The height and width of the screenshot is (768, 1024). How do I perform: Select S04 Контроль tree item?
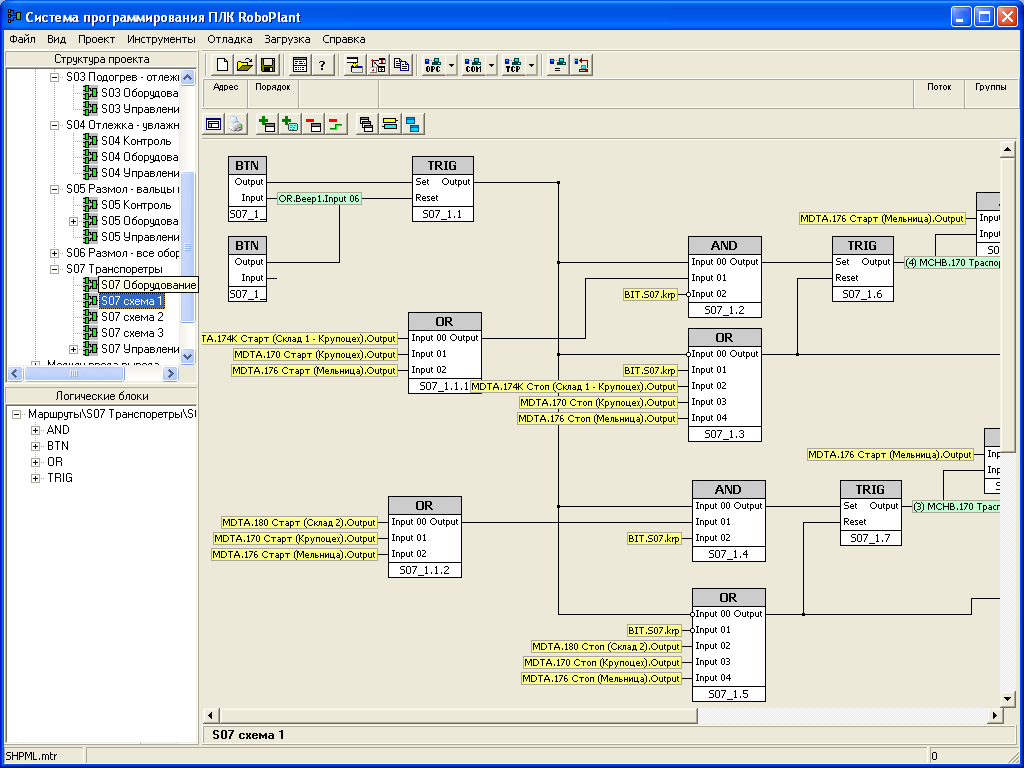136,141
